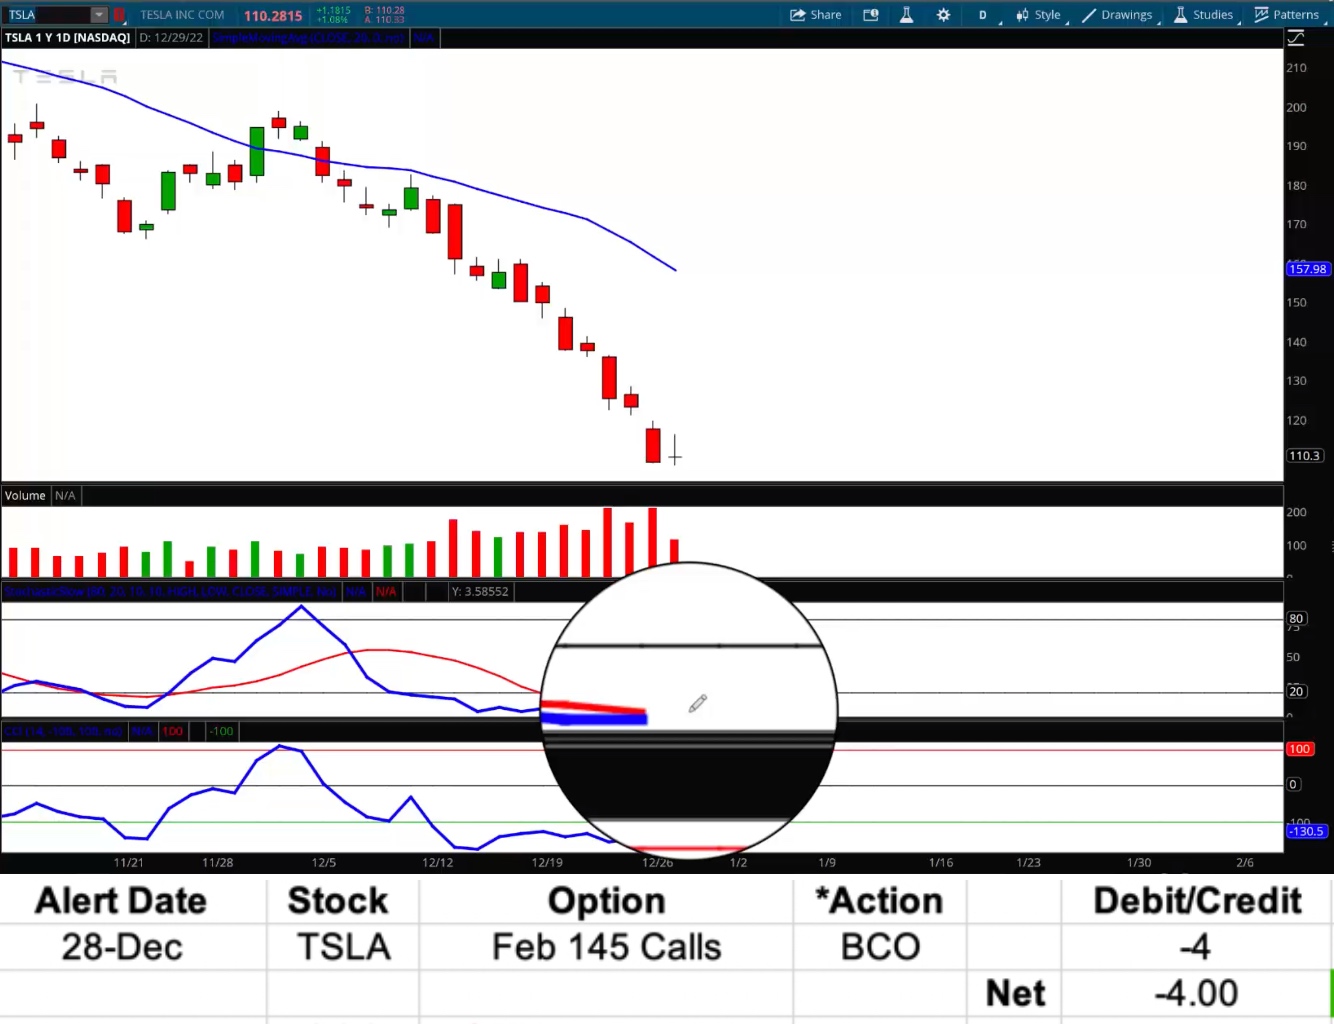Open the StochasticSlow study label
Screen dimensions: 1334x1024
click(171, 592)
